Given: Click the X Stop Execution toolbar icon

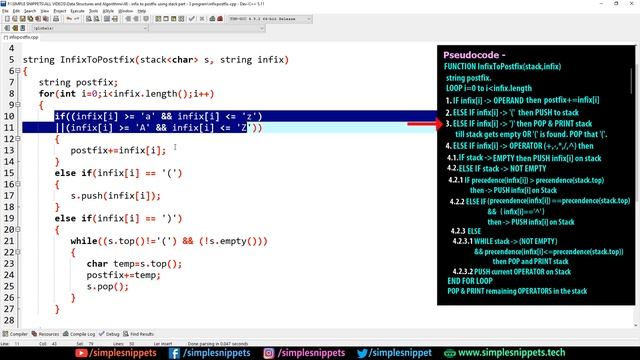Looking at the screenshot, I should (202, 19).
